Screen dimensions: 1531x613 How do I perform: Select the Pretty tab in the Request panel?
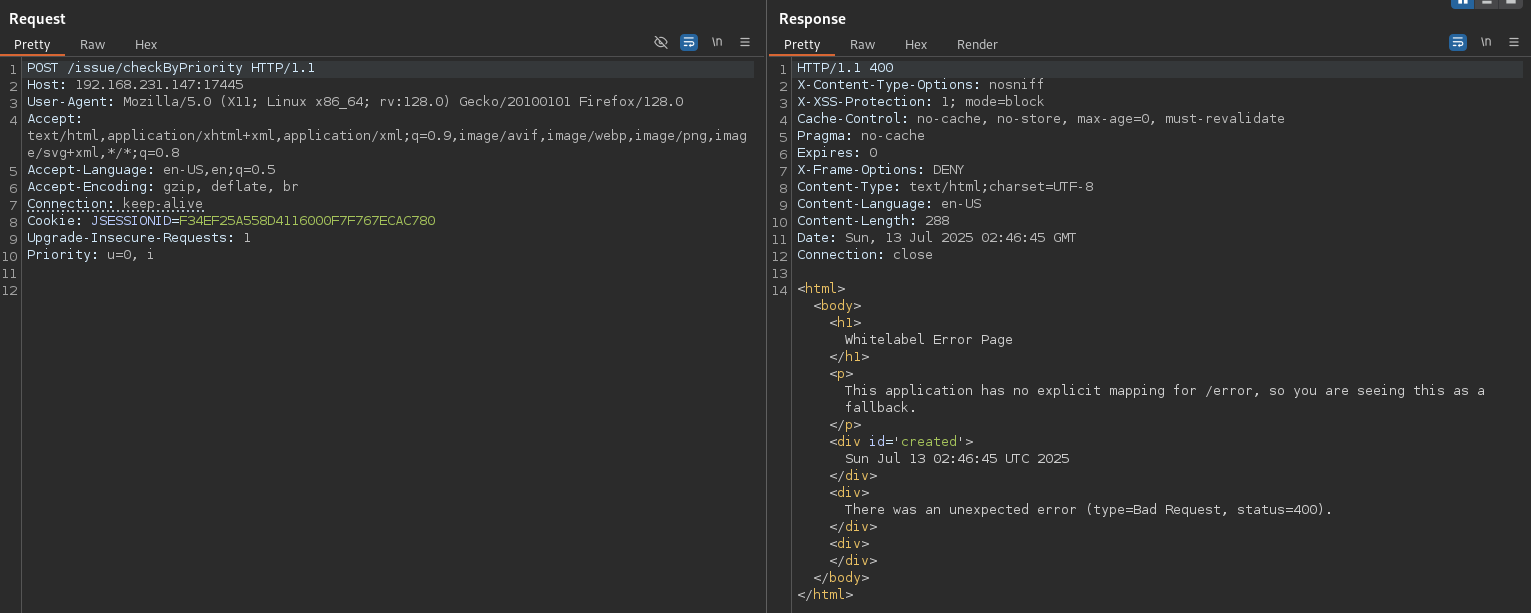point(33,44)
